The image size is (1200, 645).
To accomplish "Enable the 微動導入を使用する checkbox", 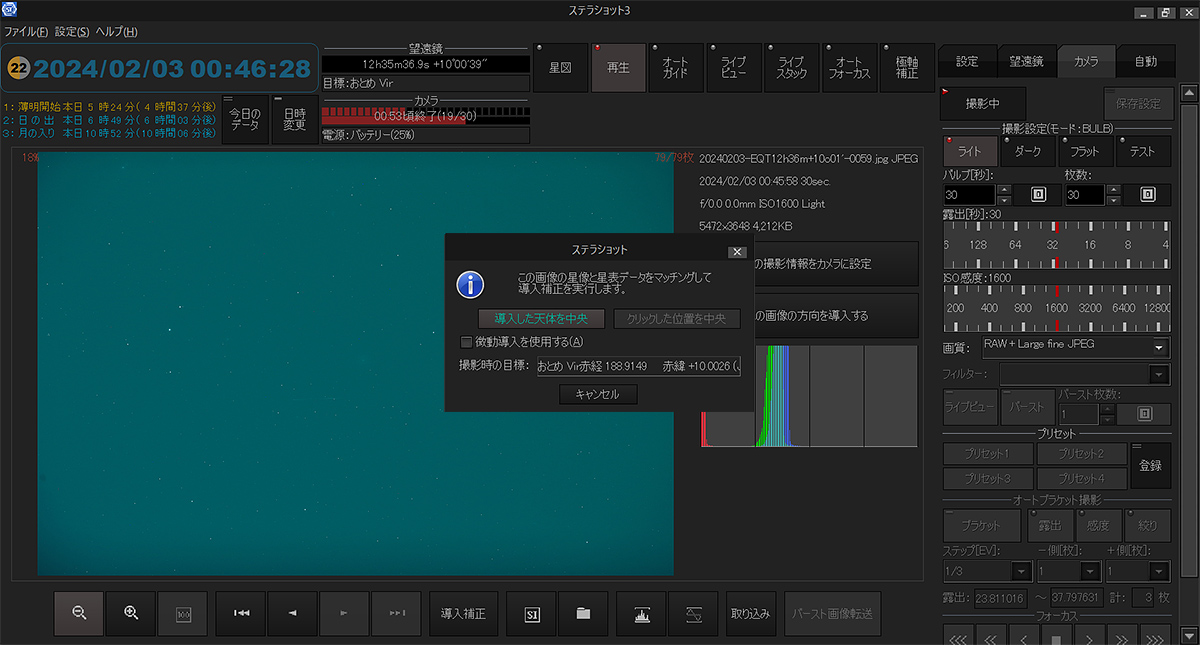I will click(467, 342).
